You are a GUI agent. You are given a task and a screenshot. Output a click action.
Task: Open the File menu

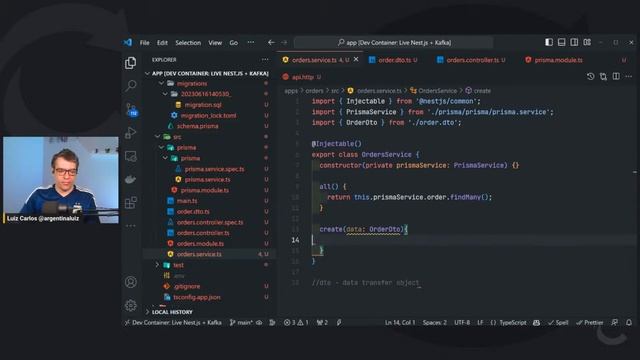tap(144, 42)
